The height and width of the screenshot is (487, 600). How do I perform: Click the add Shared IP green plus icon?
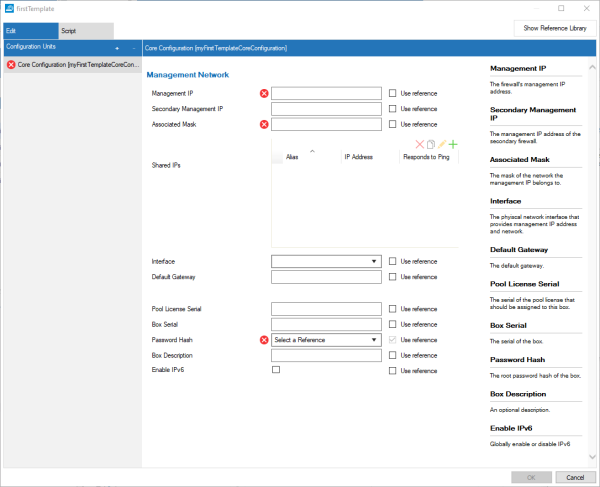tap(453, 144)
